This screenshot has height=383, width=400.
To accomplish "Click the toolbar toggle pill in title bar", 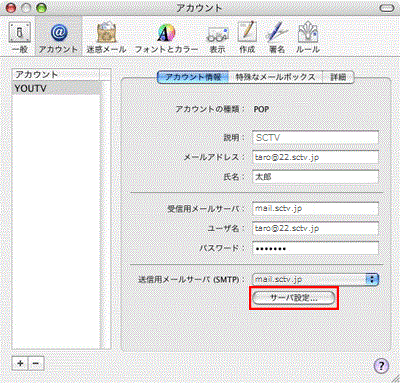I will pos(387,8).
